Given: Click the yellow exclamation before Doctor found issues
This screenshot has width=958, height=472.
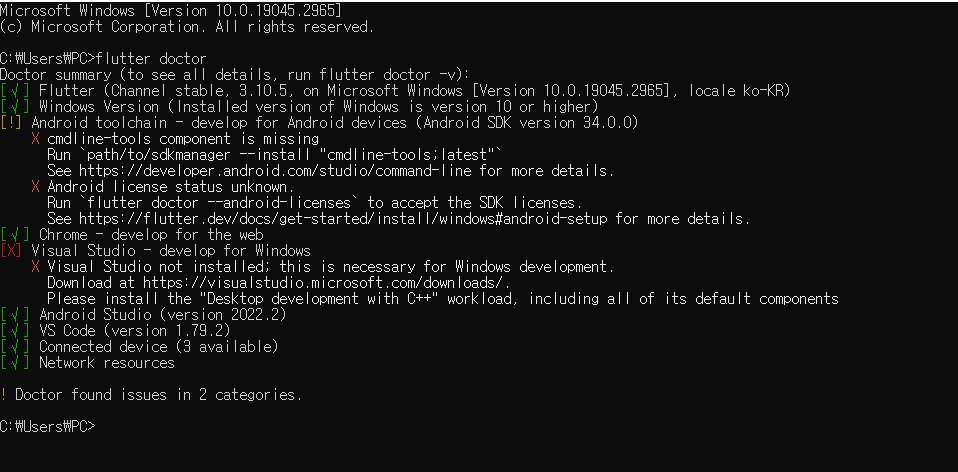Looking at the screenshot, I should click(4, 394).
